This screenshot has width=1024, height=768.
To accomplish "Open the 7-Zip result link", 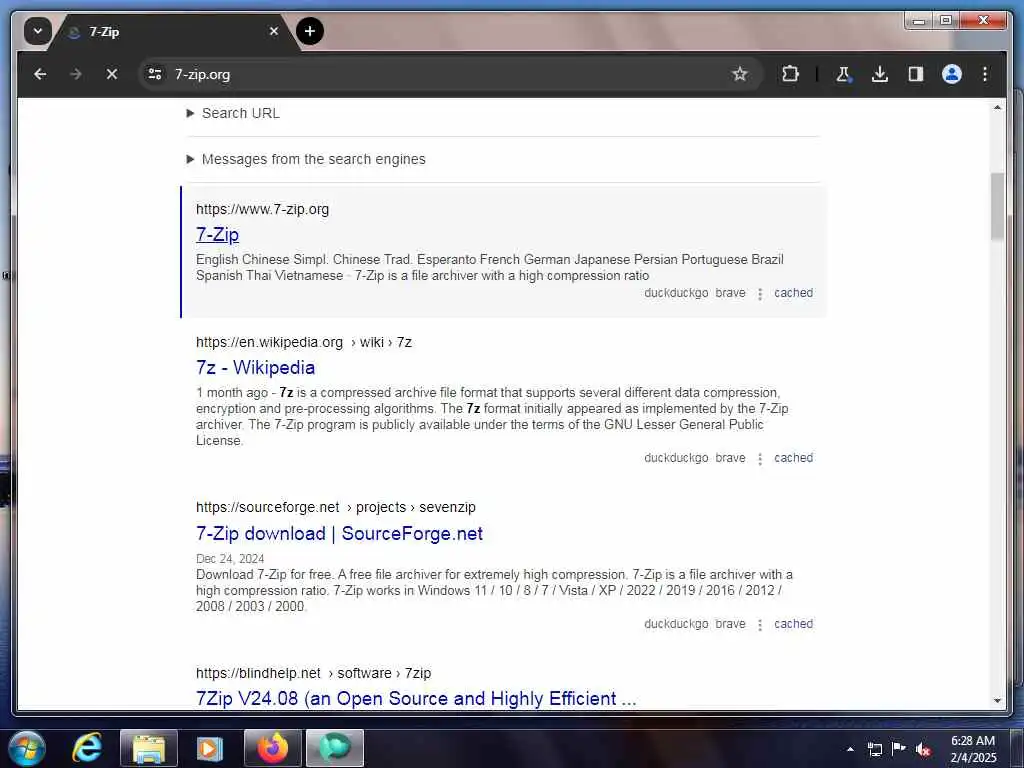I will (x=217, y=234).
